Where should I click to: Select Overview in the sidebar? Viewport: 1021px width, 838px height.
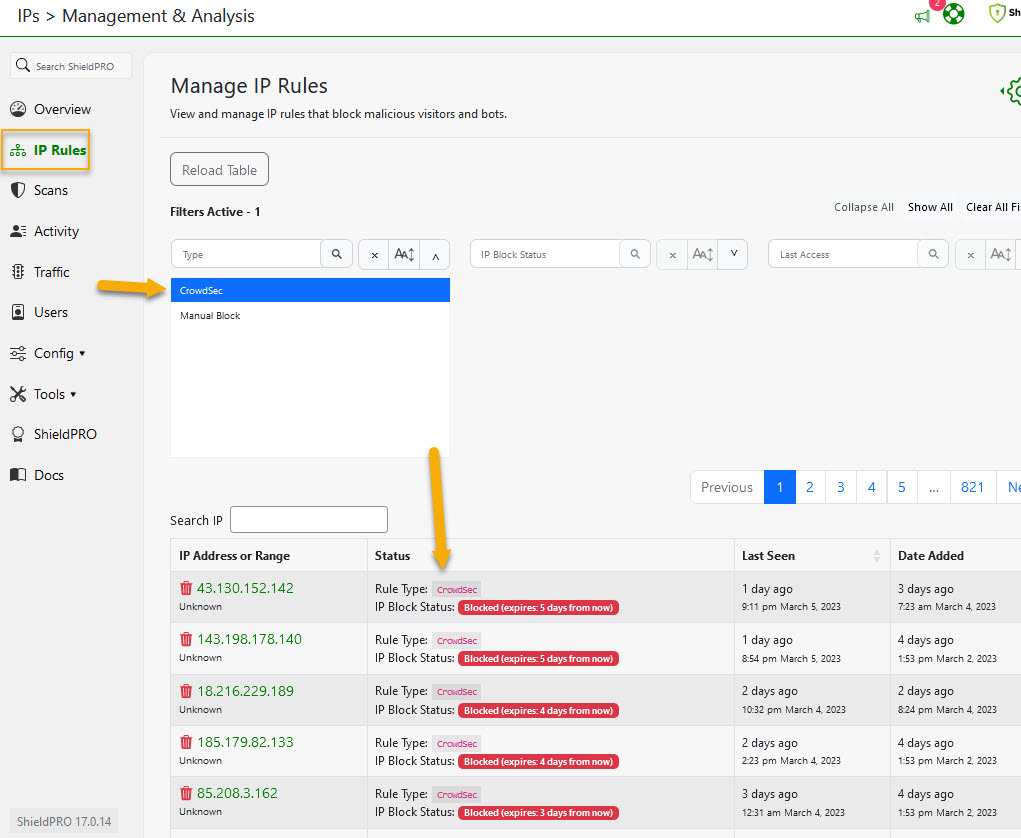tap(52, 109)
